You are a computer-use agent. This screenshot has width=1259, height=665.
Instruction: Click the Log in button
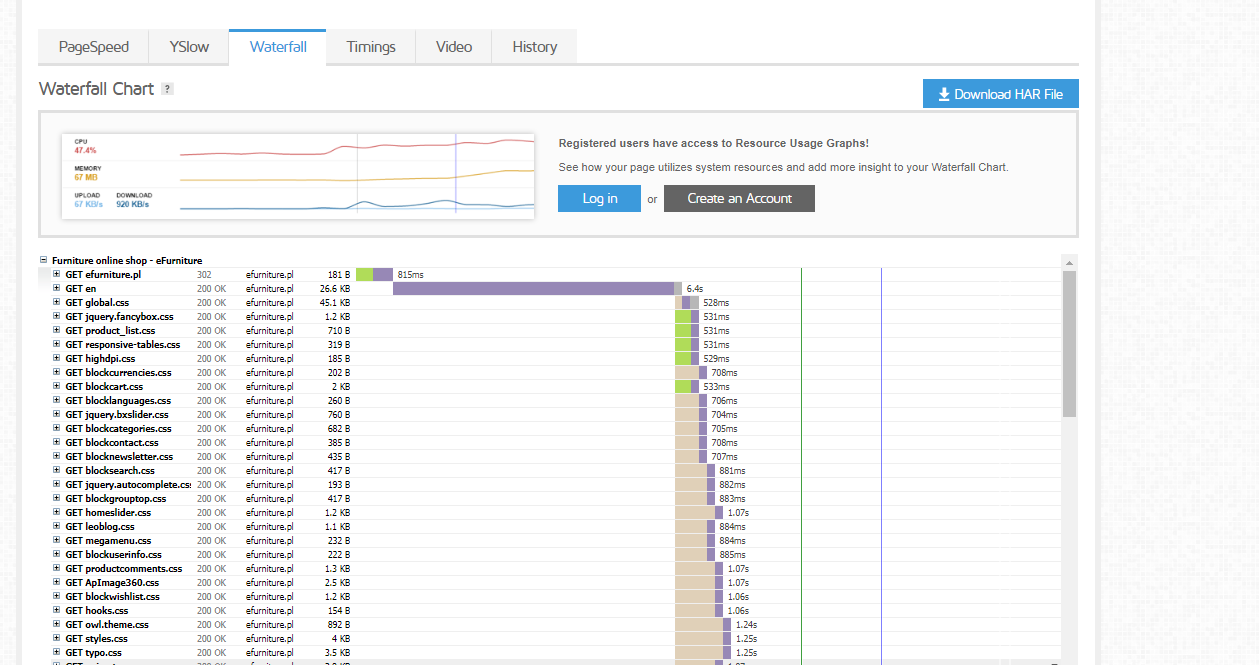coord(599,198)
